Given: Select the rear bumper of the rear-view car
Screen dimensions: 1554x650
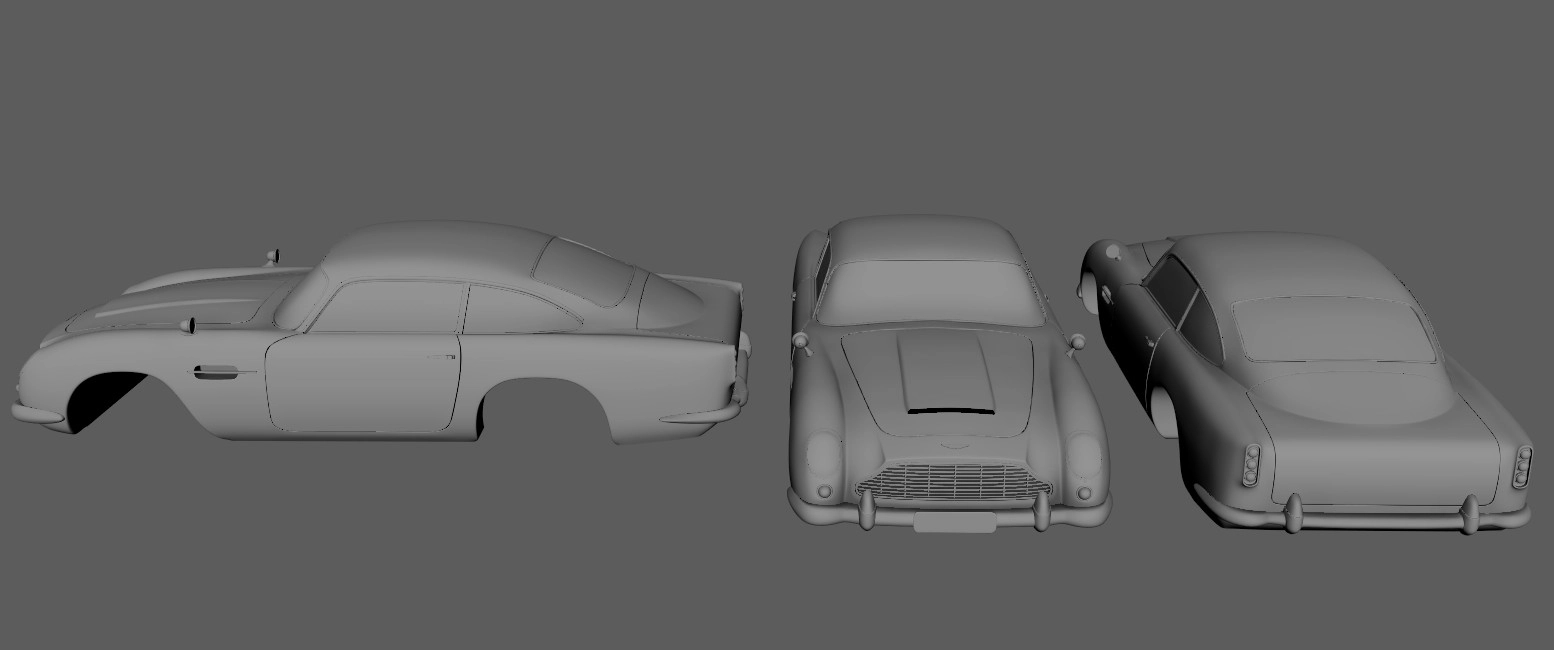Looking at the screenshot, I should click(x=1380, y=520).
